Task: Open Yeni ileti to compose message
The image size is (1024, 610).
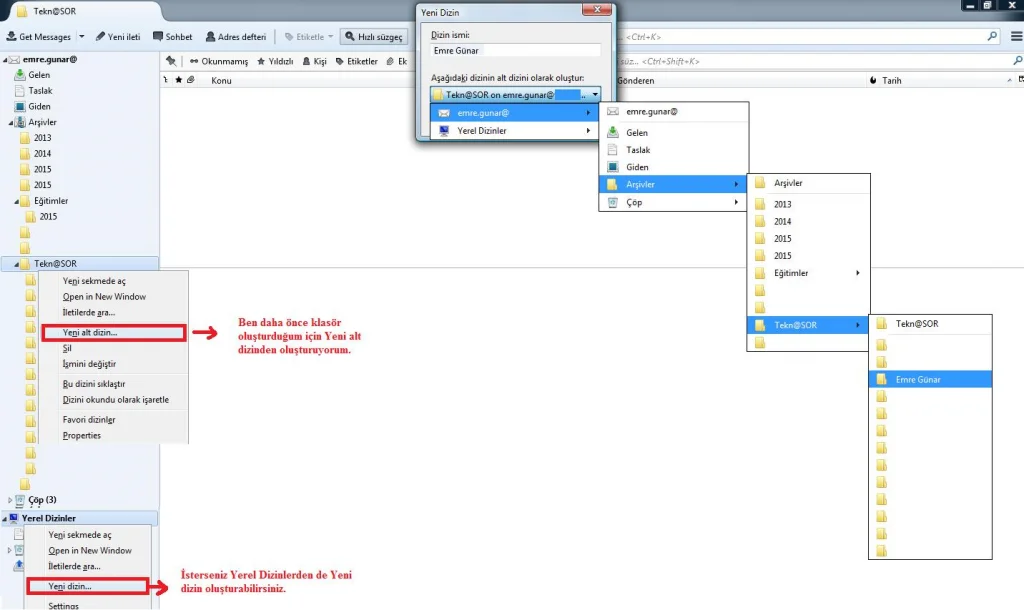Action: point(117,37)
